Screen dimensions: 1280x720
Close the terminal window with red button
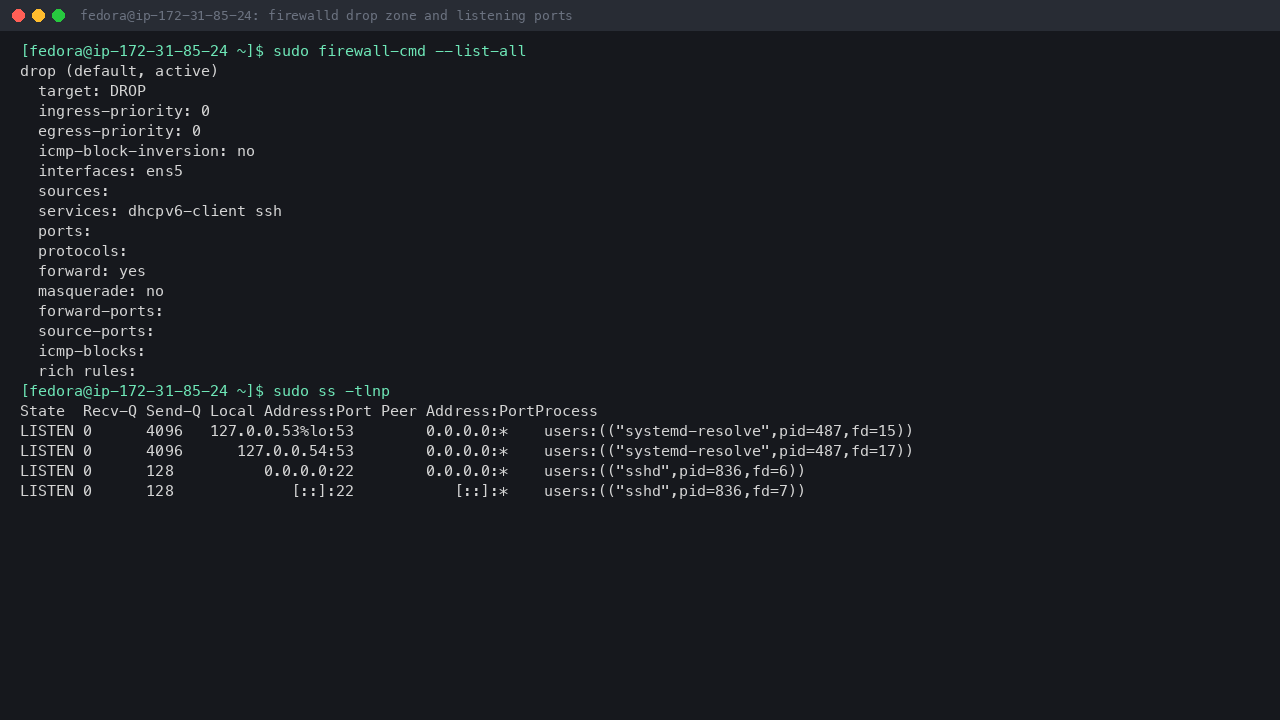pyautogui.click(x=18, y=15)
